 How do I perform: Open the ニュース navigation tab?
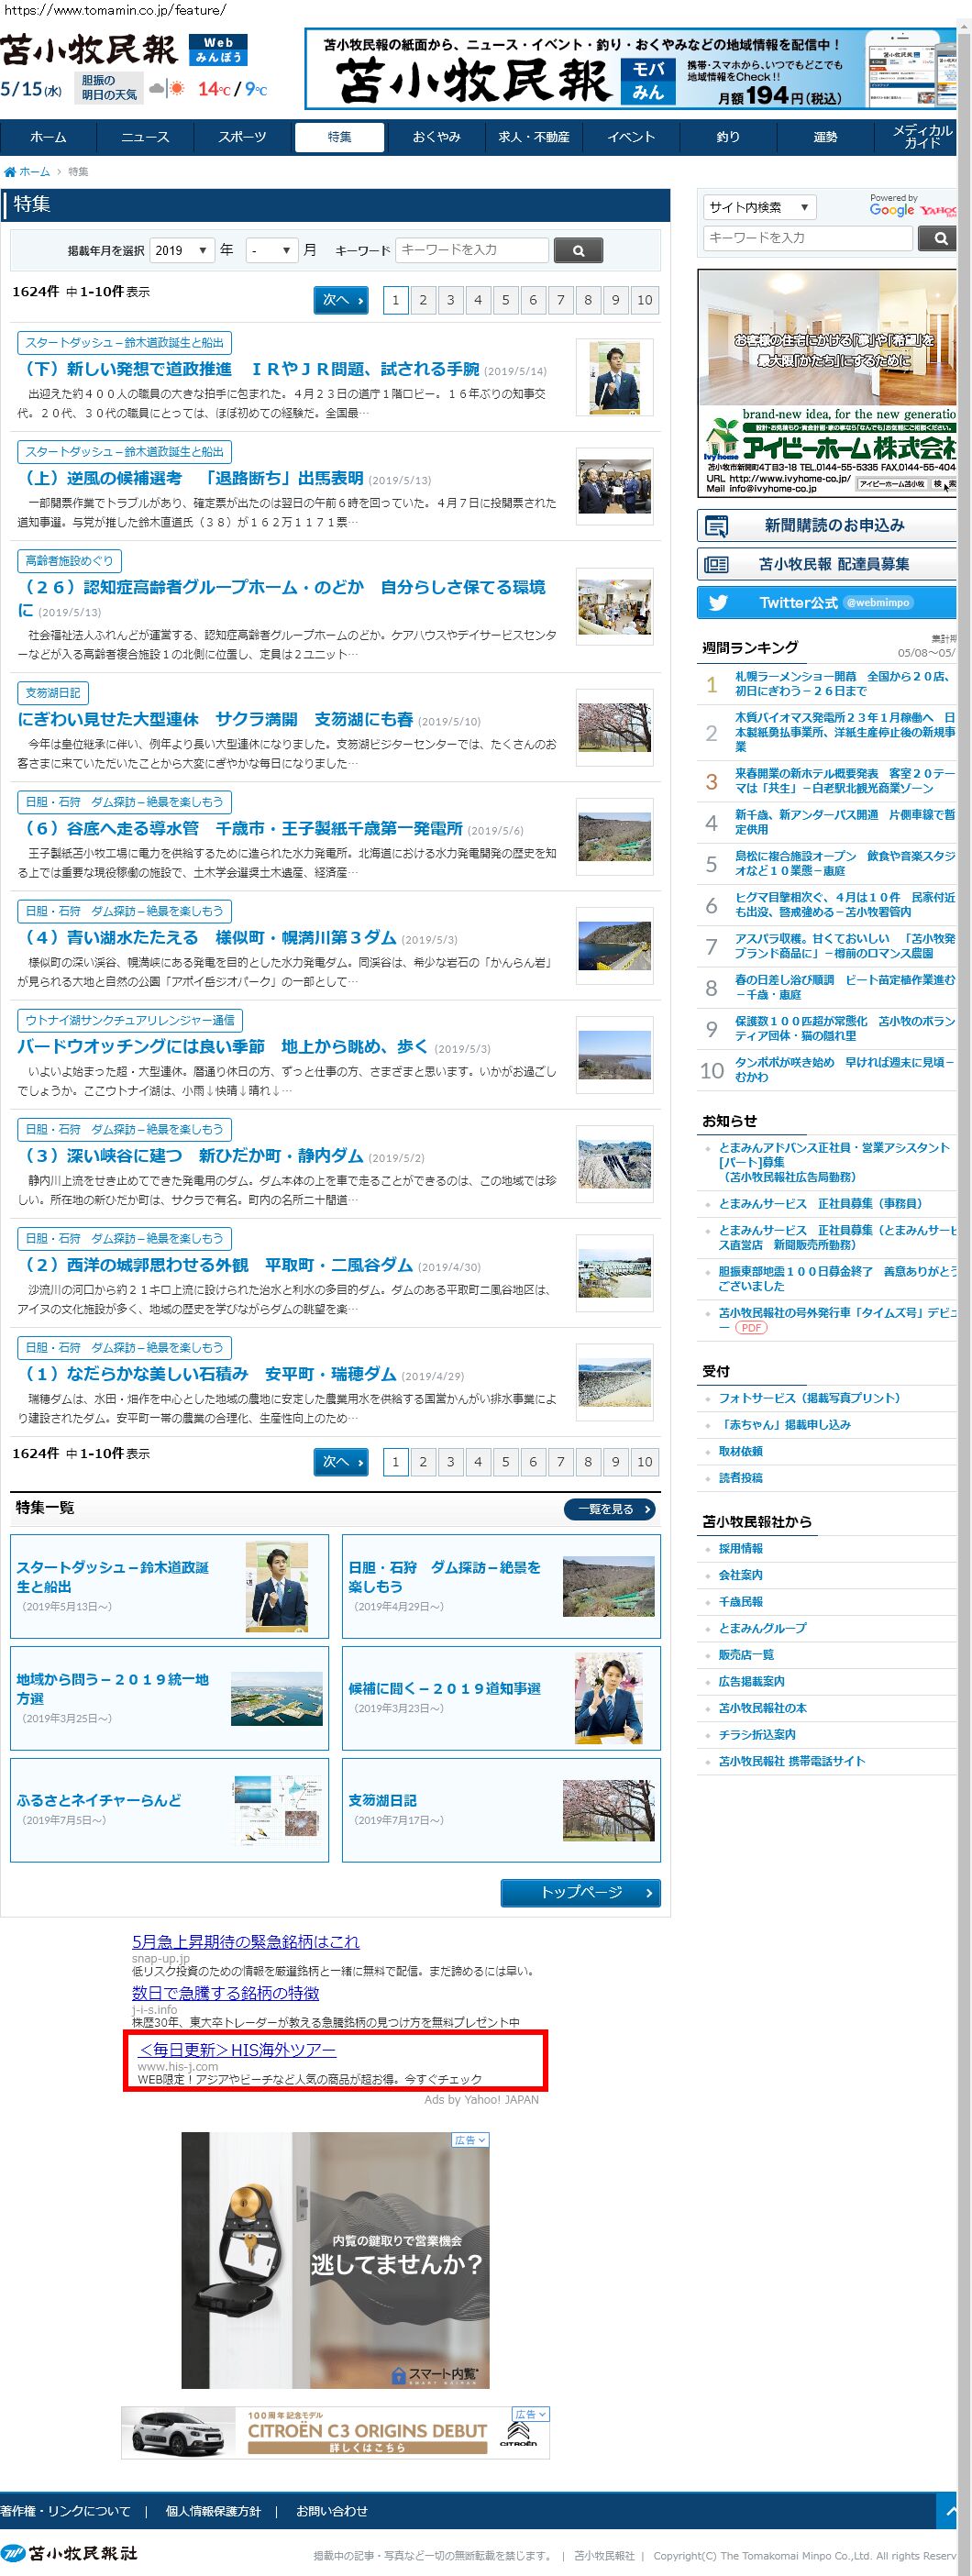tap(145, 137)
